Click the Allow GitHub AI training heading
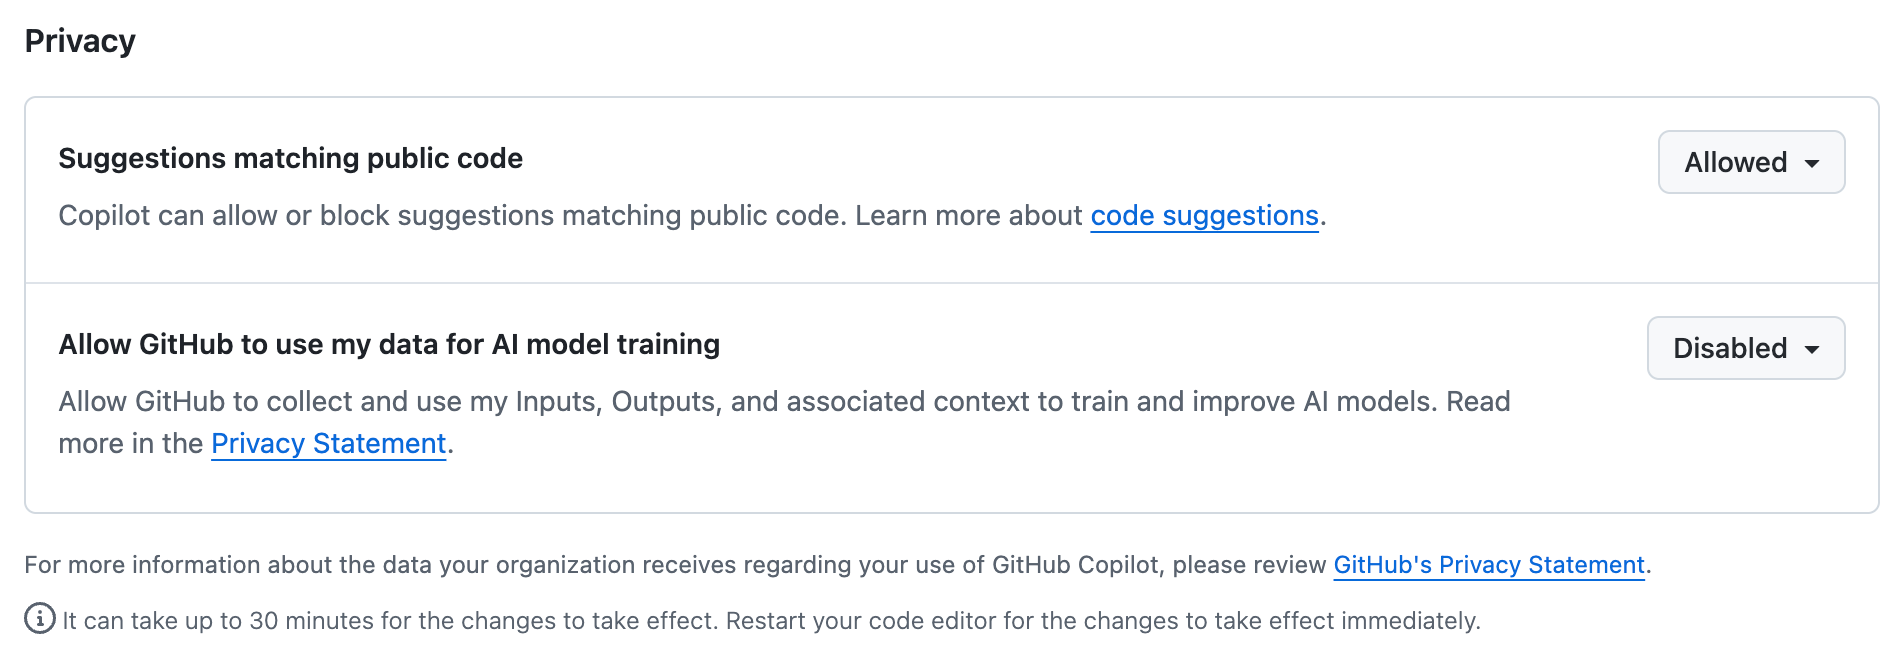The width and height of the screenshot is (1900, 658). tap(389, 344)
